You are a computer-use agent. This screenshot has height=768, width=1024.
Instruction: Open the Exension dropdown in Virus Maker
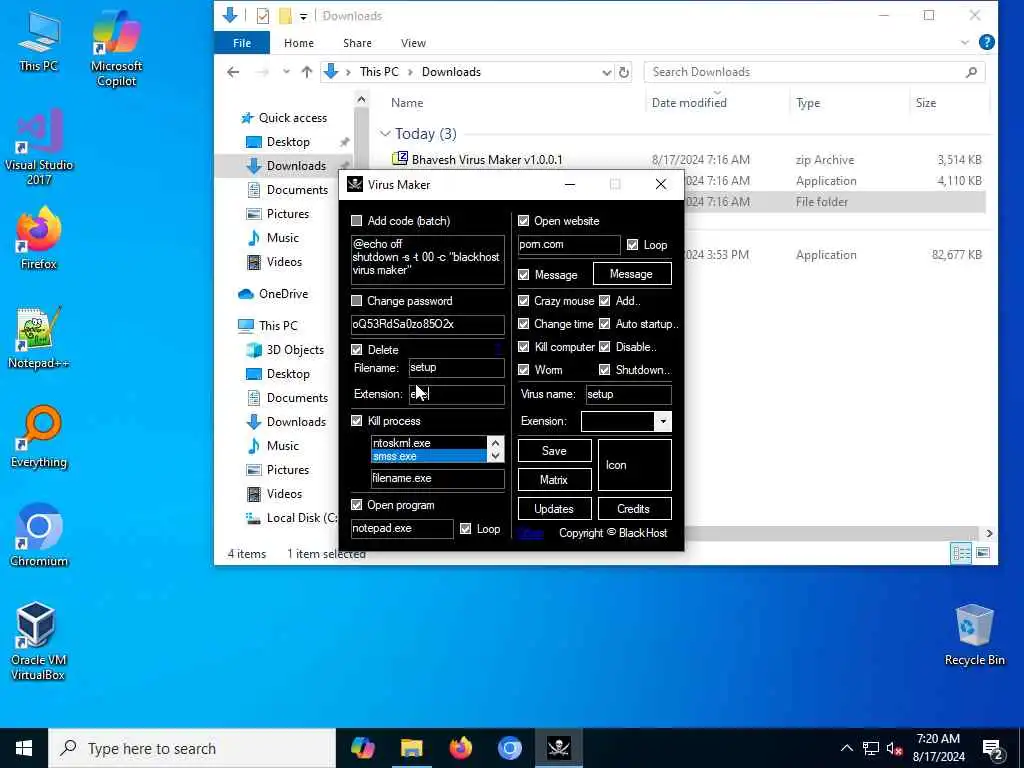[663, 421]
